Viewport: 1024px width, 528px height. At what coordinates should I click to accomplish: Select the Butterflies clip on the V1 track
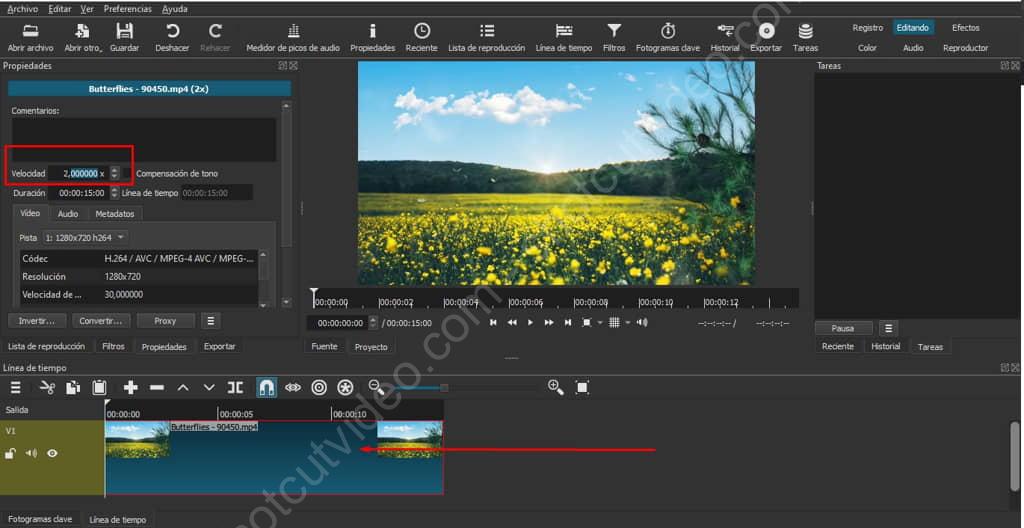click(x=274, y=457)
